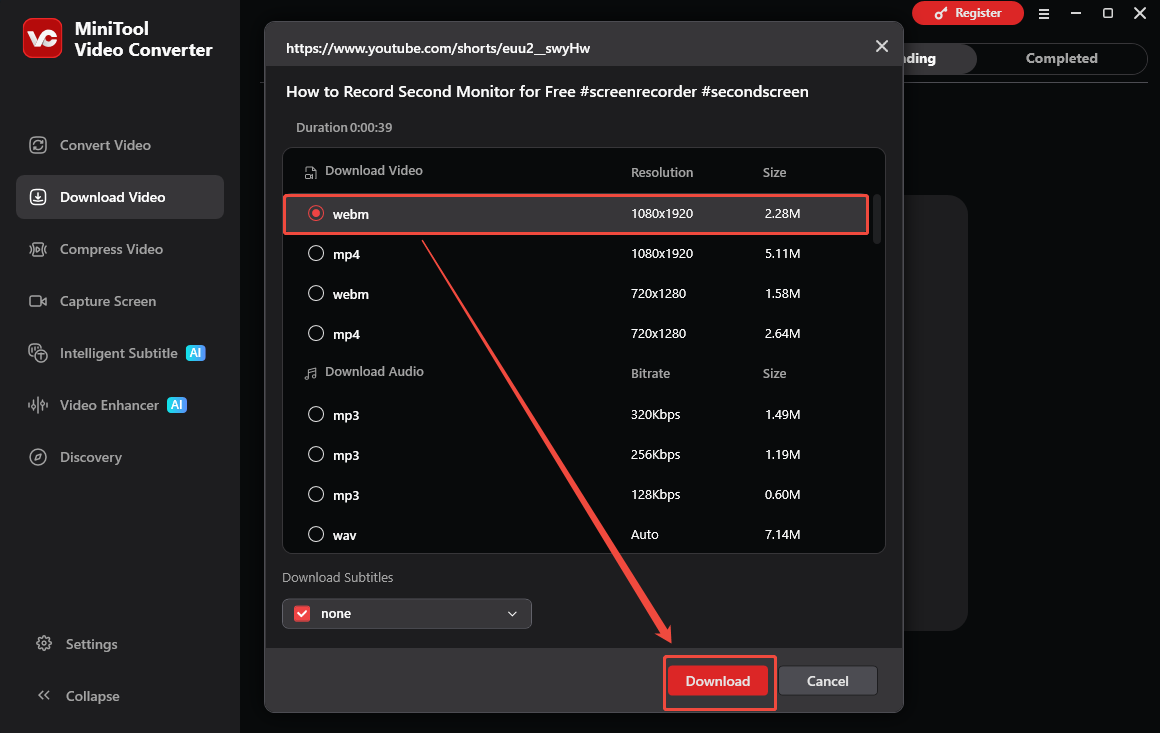Click the MiniTool Video Converter logo icon

[x=42, y=38]
